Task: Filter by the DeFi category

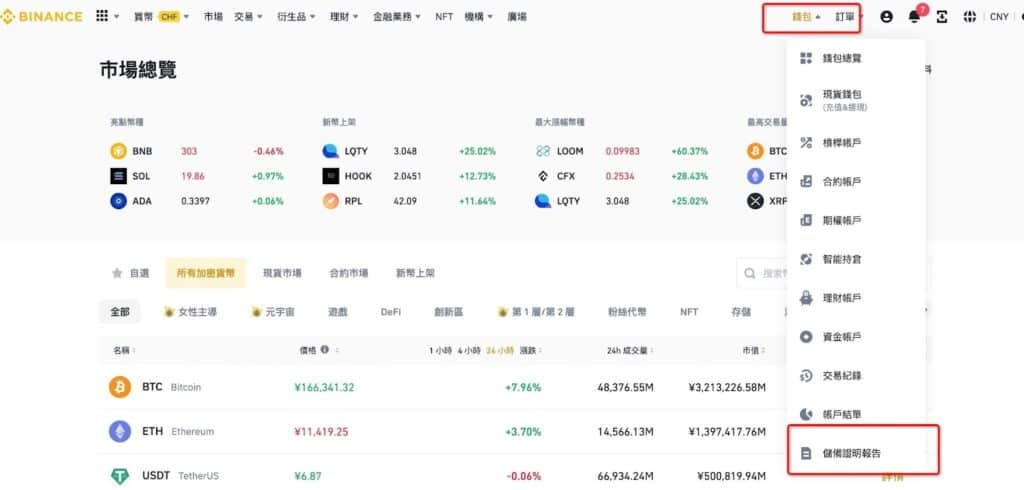Action: coord(390,312)
